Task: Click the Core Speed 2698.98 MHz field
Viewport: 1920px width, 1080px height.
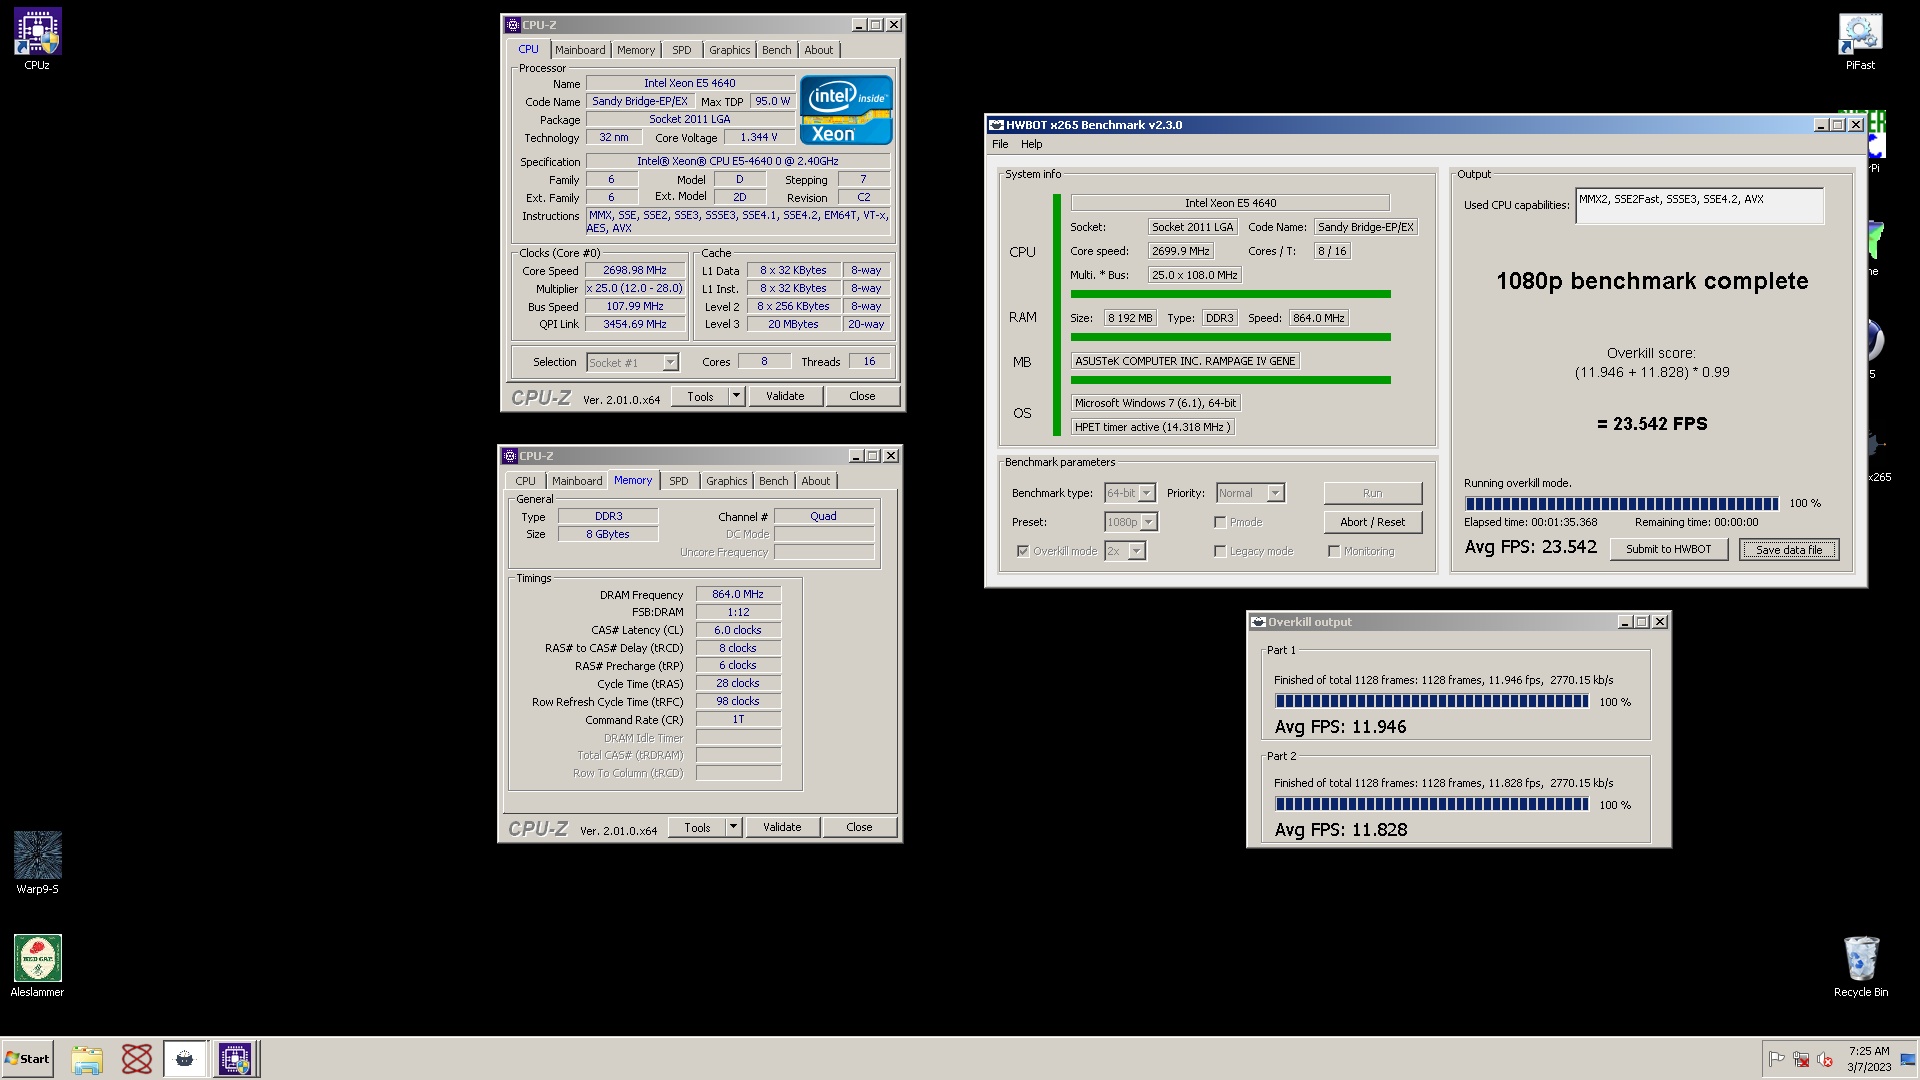Action: [x=635, y=270]
